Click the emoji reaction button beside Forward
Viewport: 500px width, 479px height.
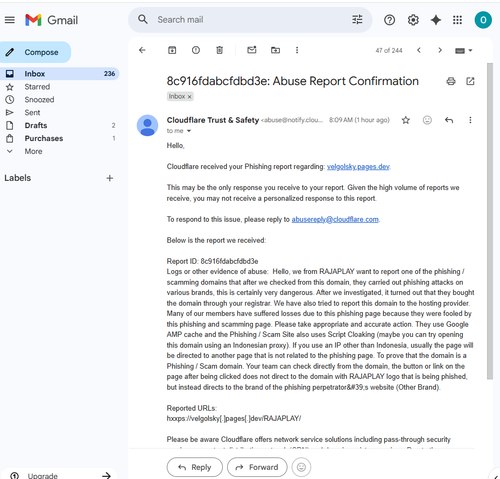pos(301,467)
